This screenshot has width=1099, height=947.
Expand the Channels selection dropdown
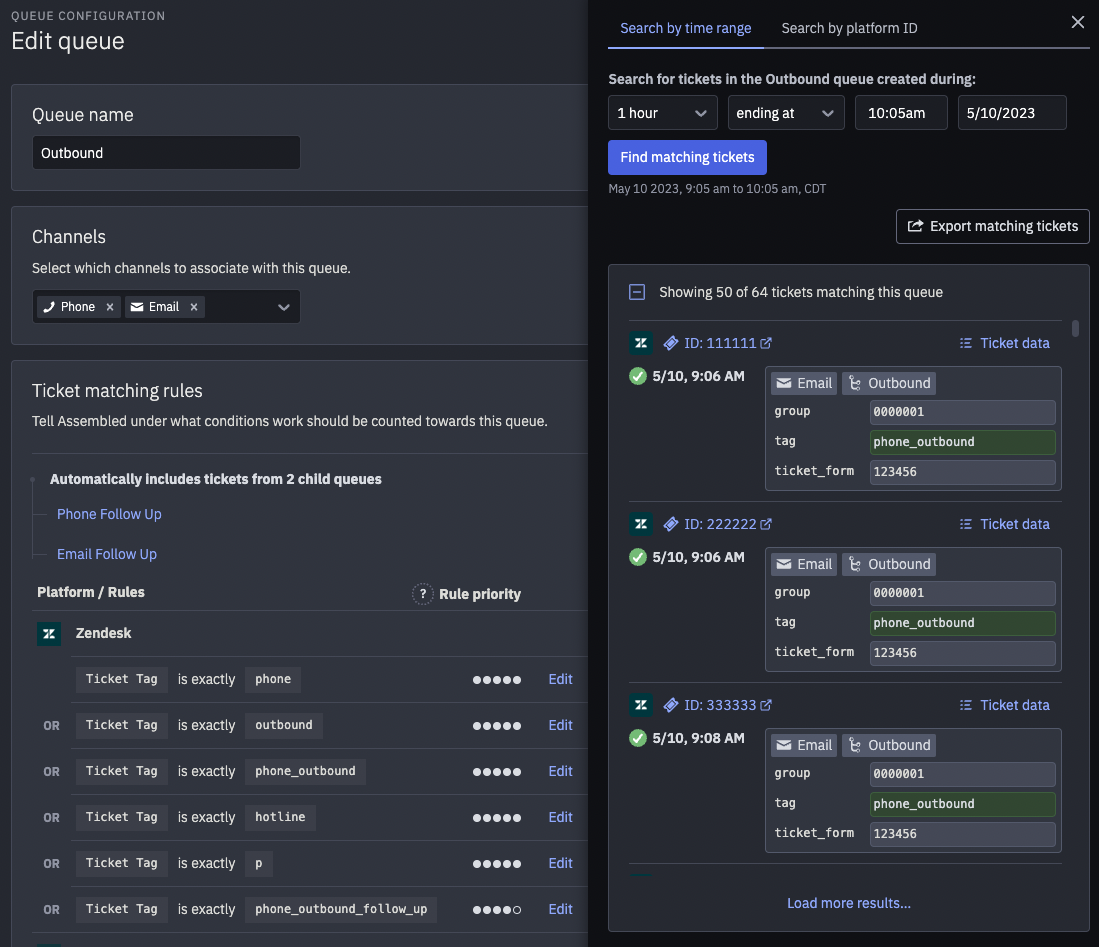pos(284,306)
